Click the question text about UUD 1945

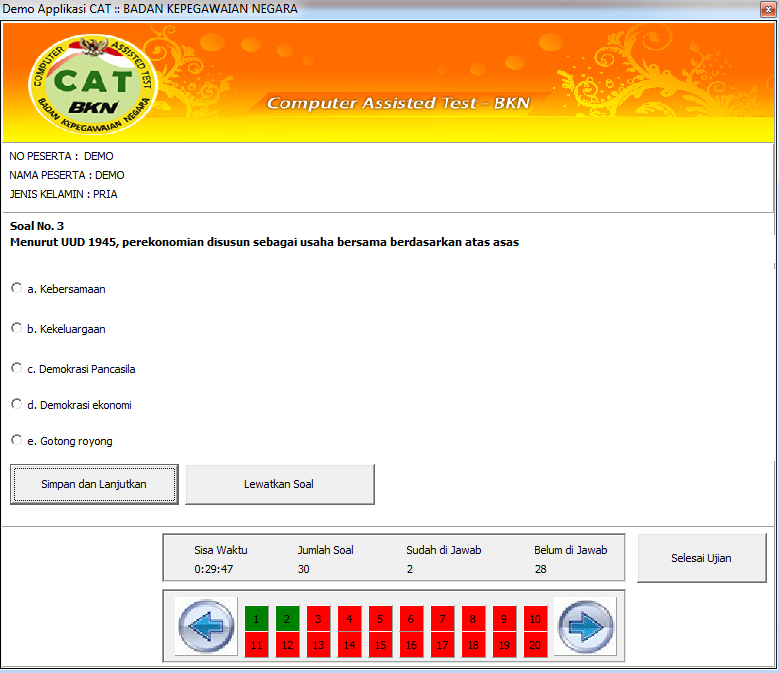(264, 242)
